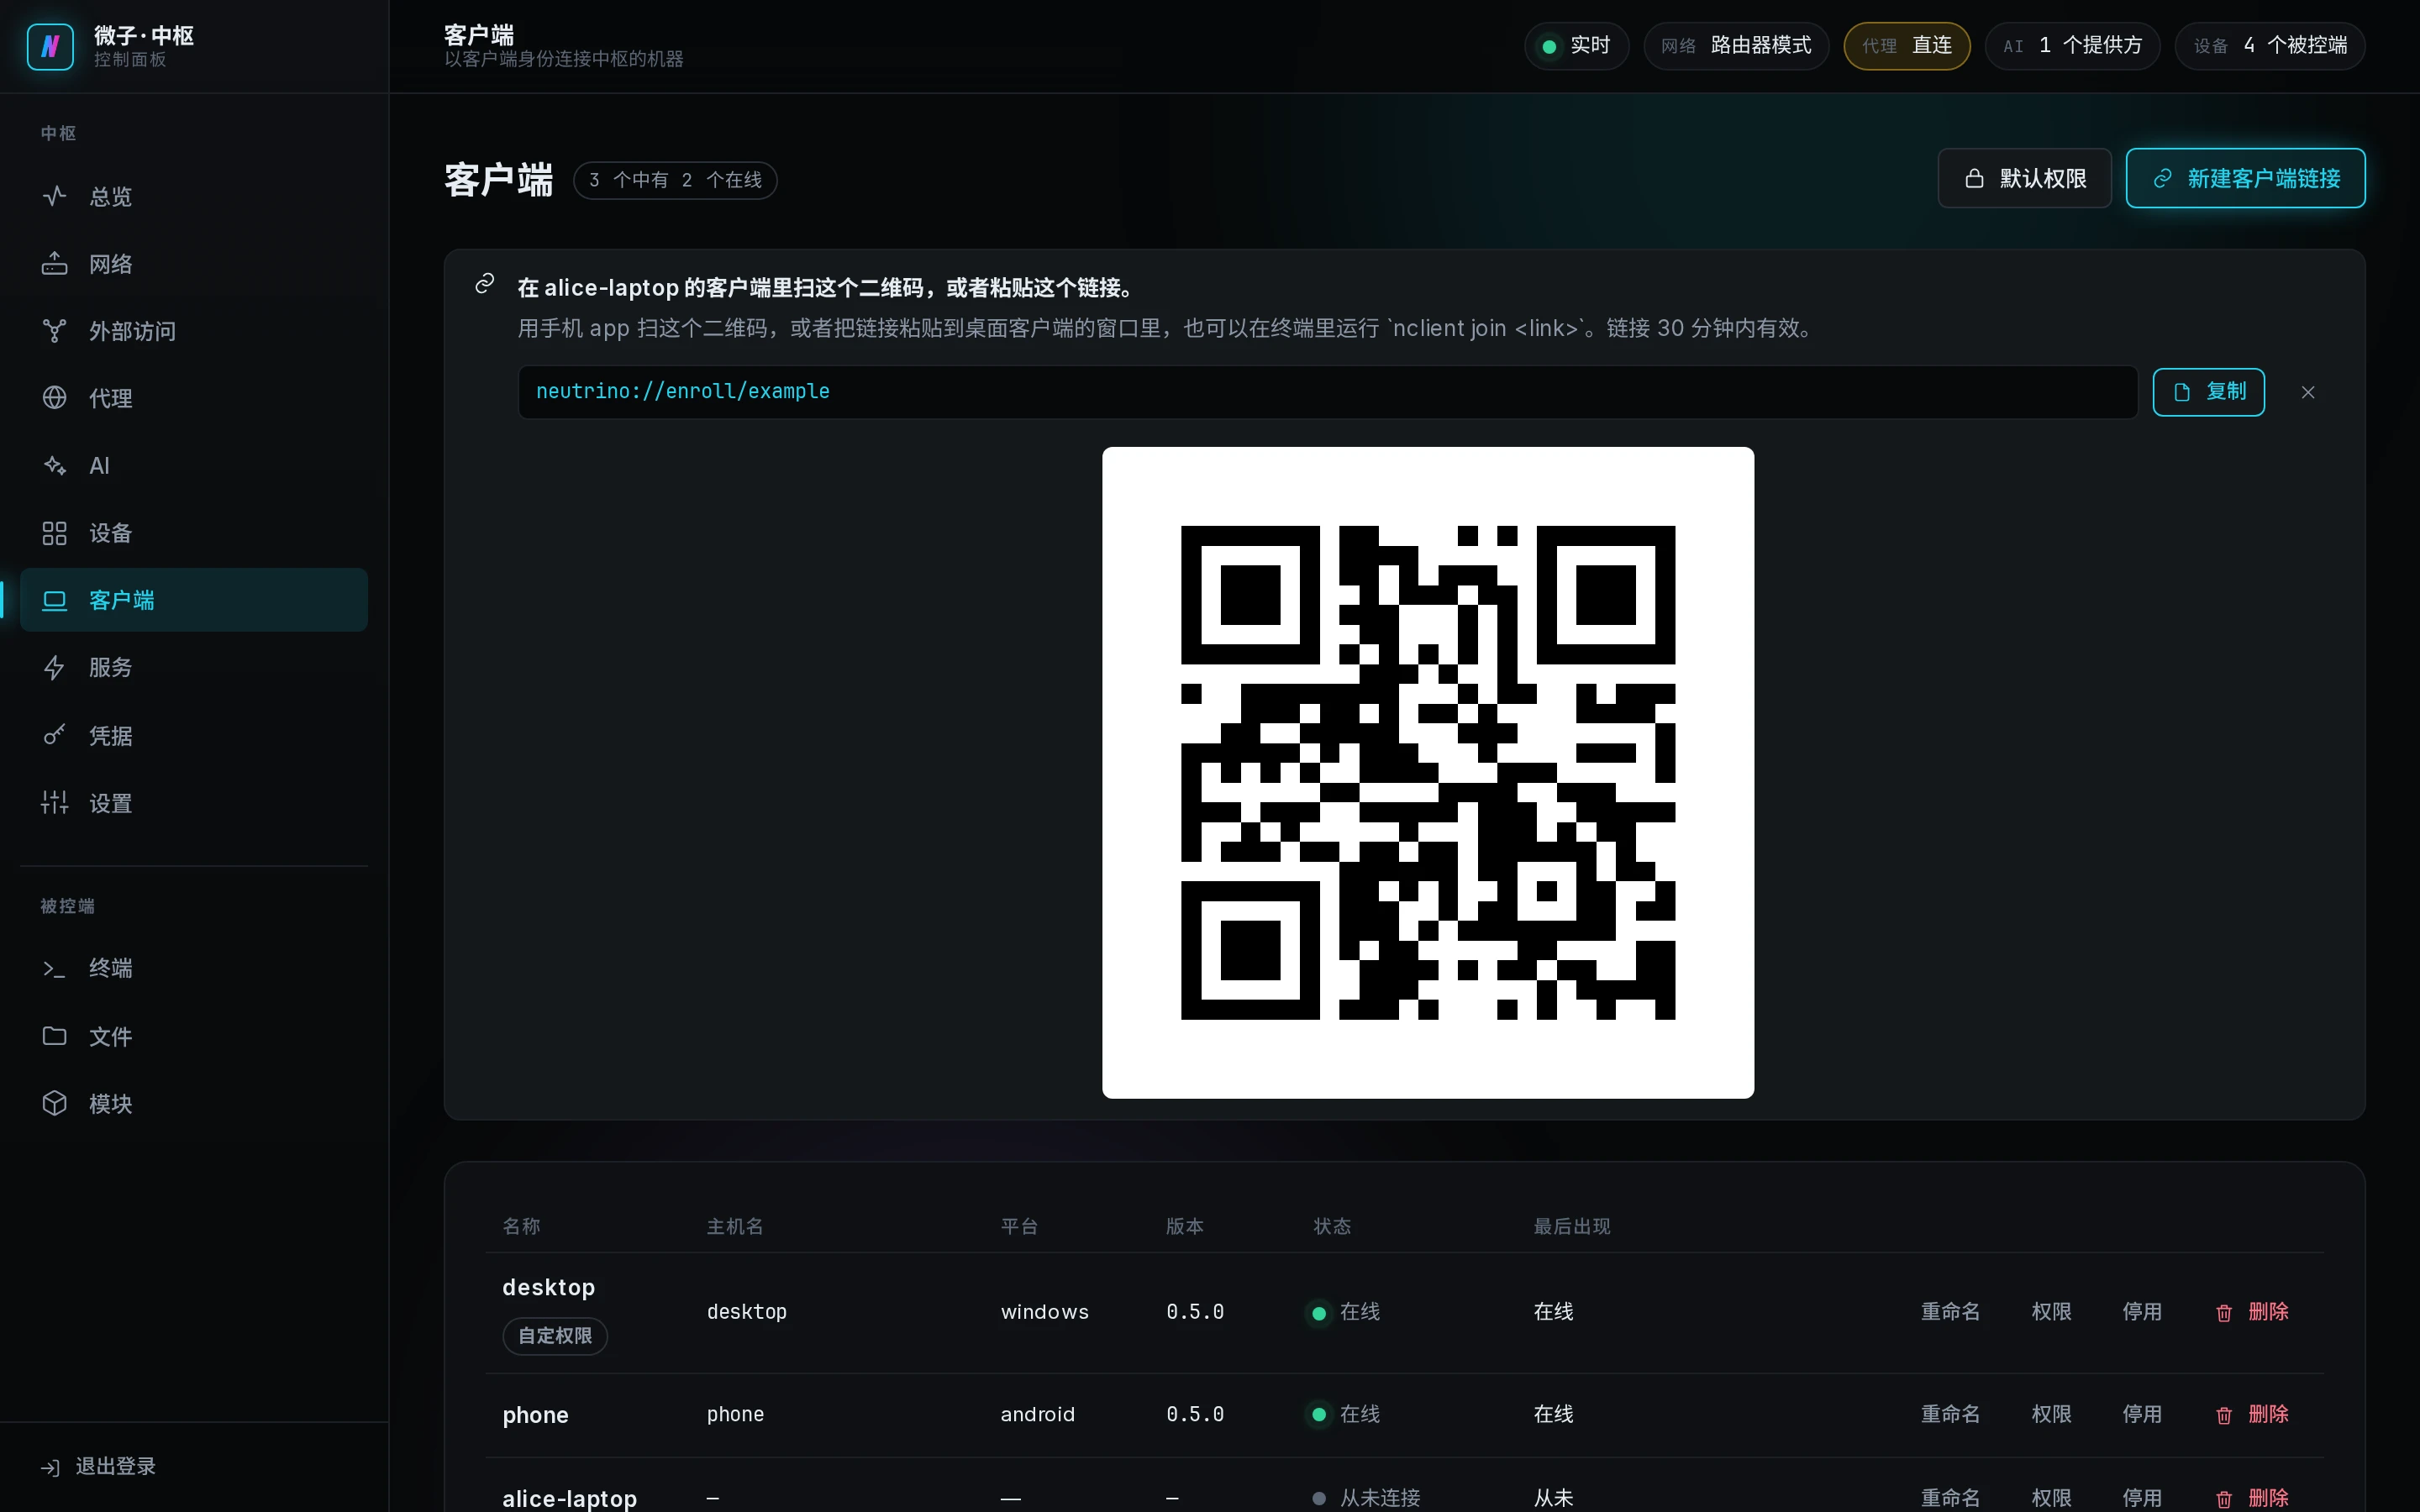Click the 代理 直连 status pill

click(1906, 46)
